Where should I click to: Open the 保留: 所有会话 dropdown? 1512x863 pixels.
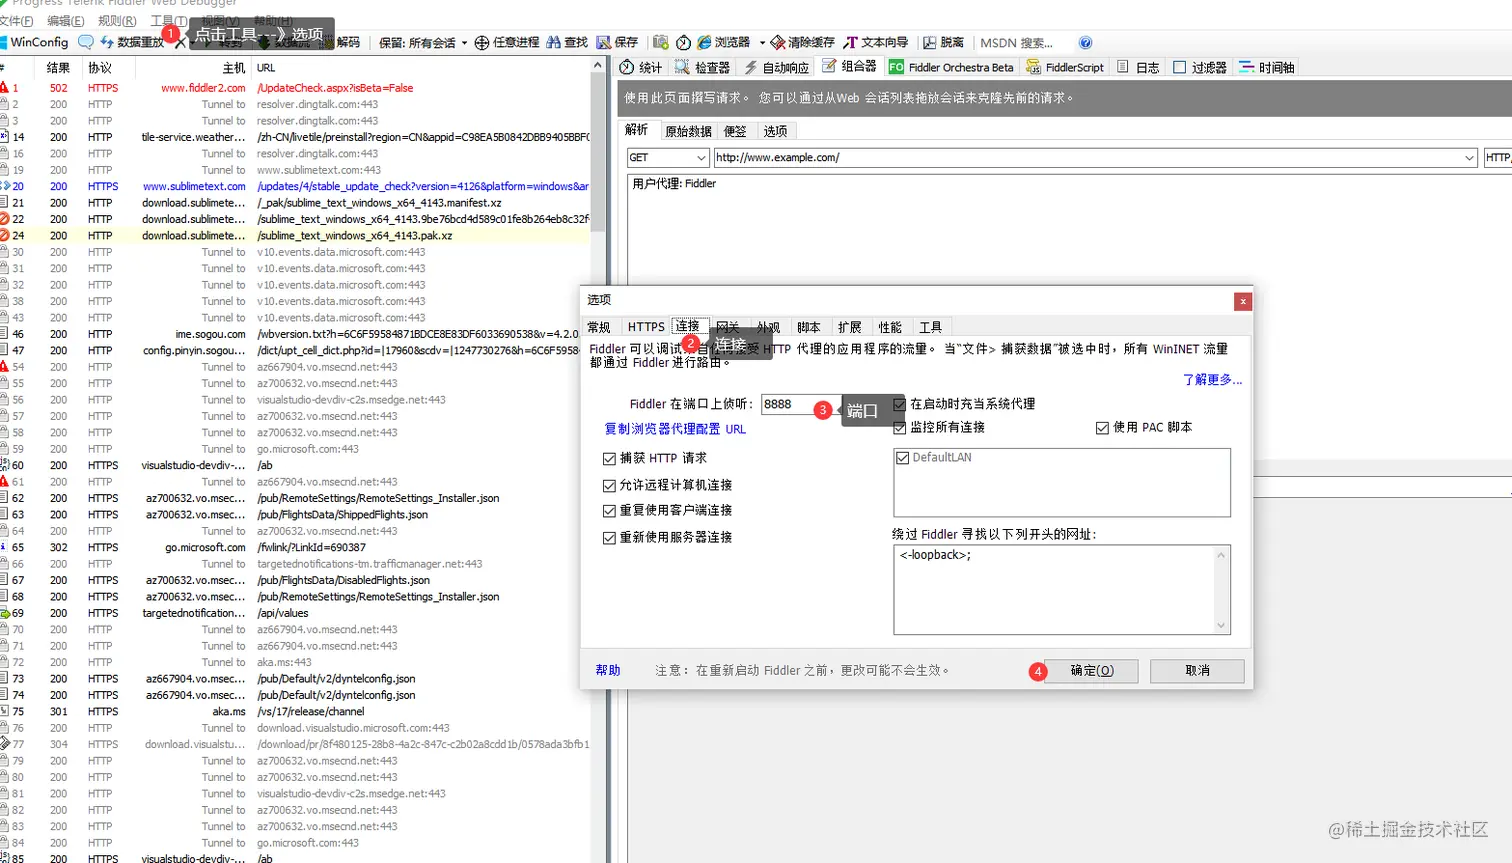pyautogui.click(x=423, y=42)
